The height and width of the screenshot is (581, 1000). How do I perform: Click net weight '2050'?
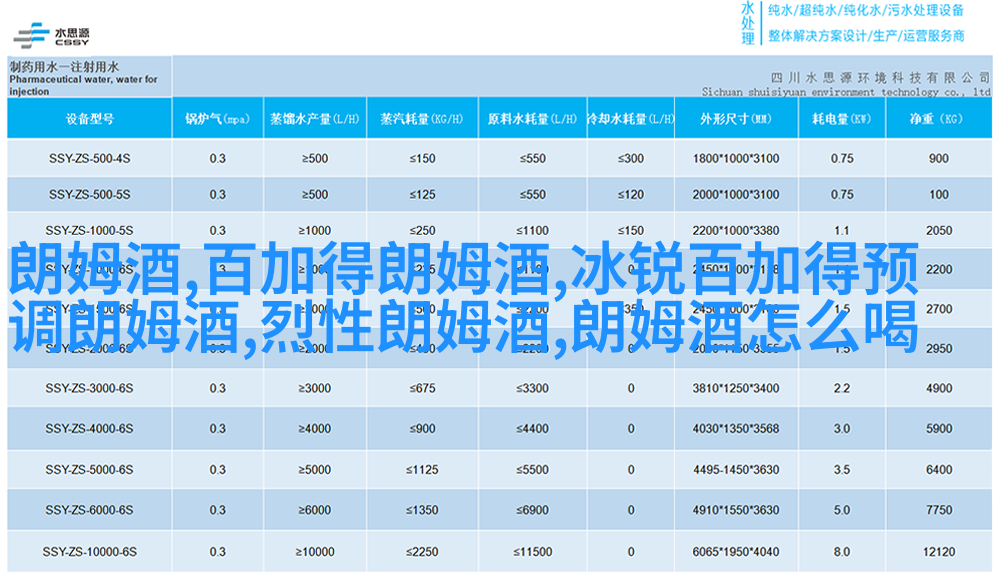939,230
